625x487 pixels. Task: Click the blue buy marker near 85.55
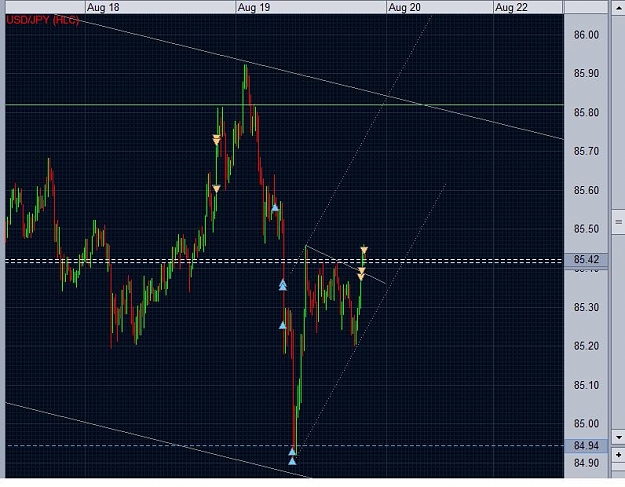[x=275, y=208]
